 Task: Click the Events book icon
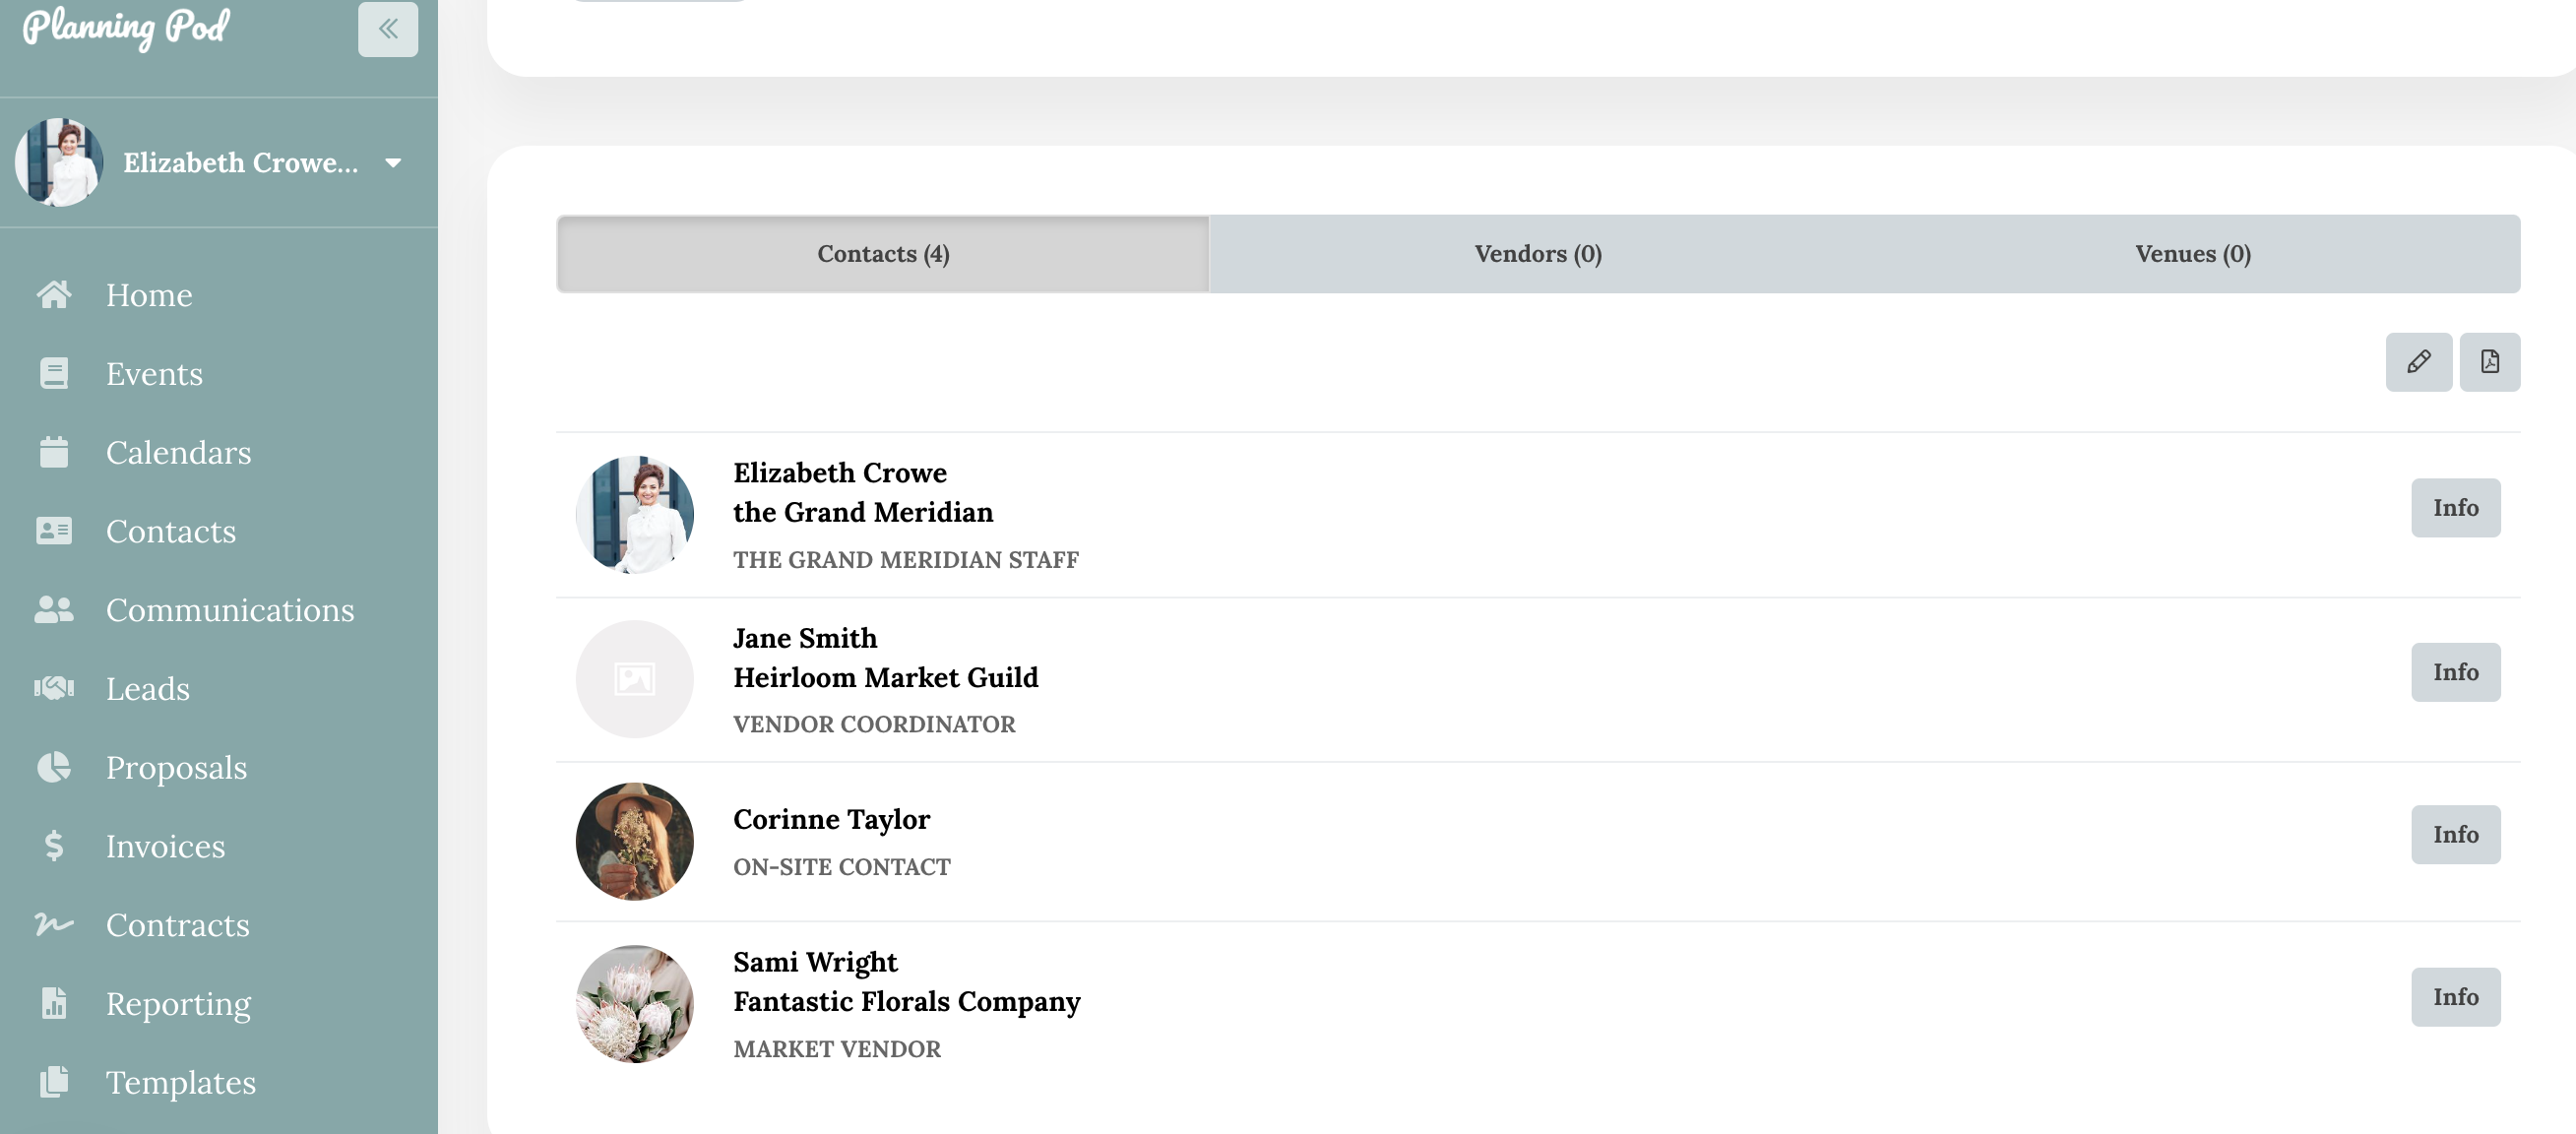(54, 373)
